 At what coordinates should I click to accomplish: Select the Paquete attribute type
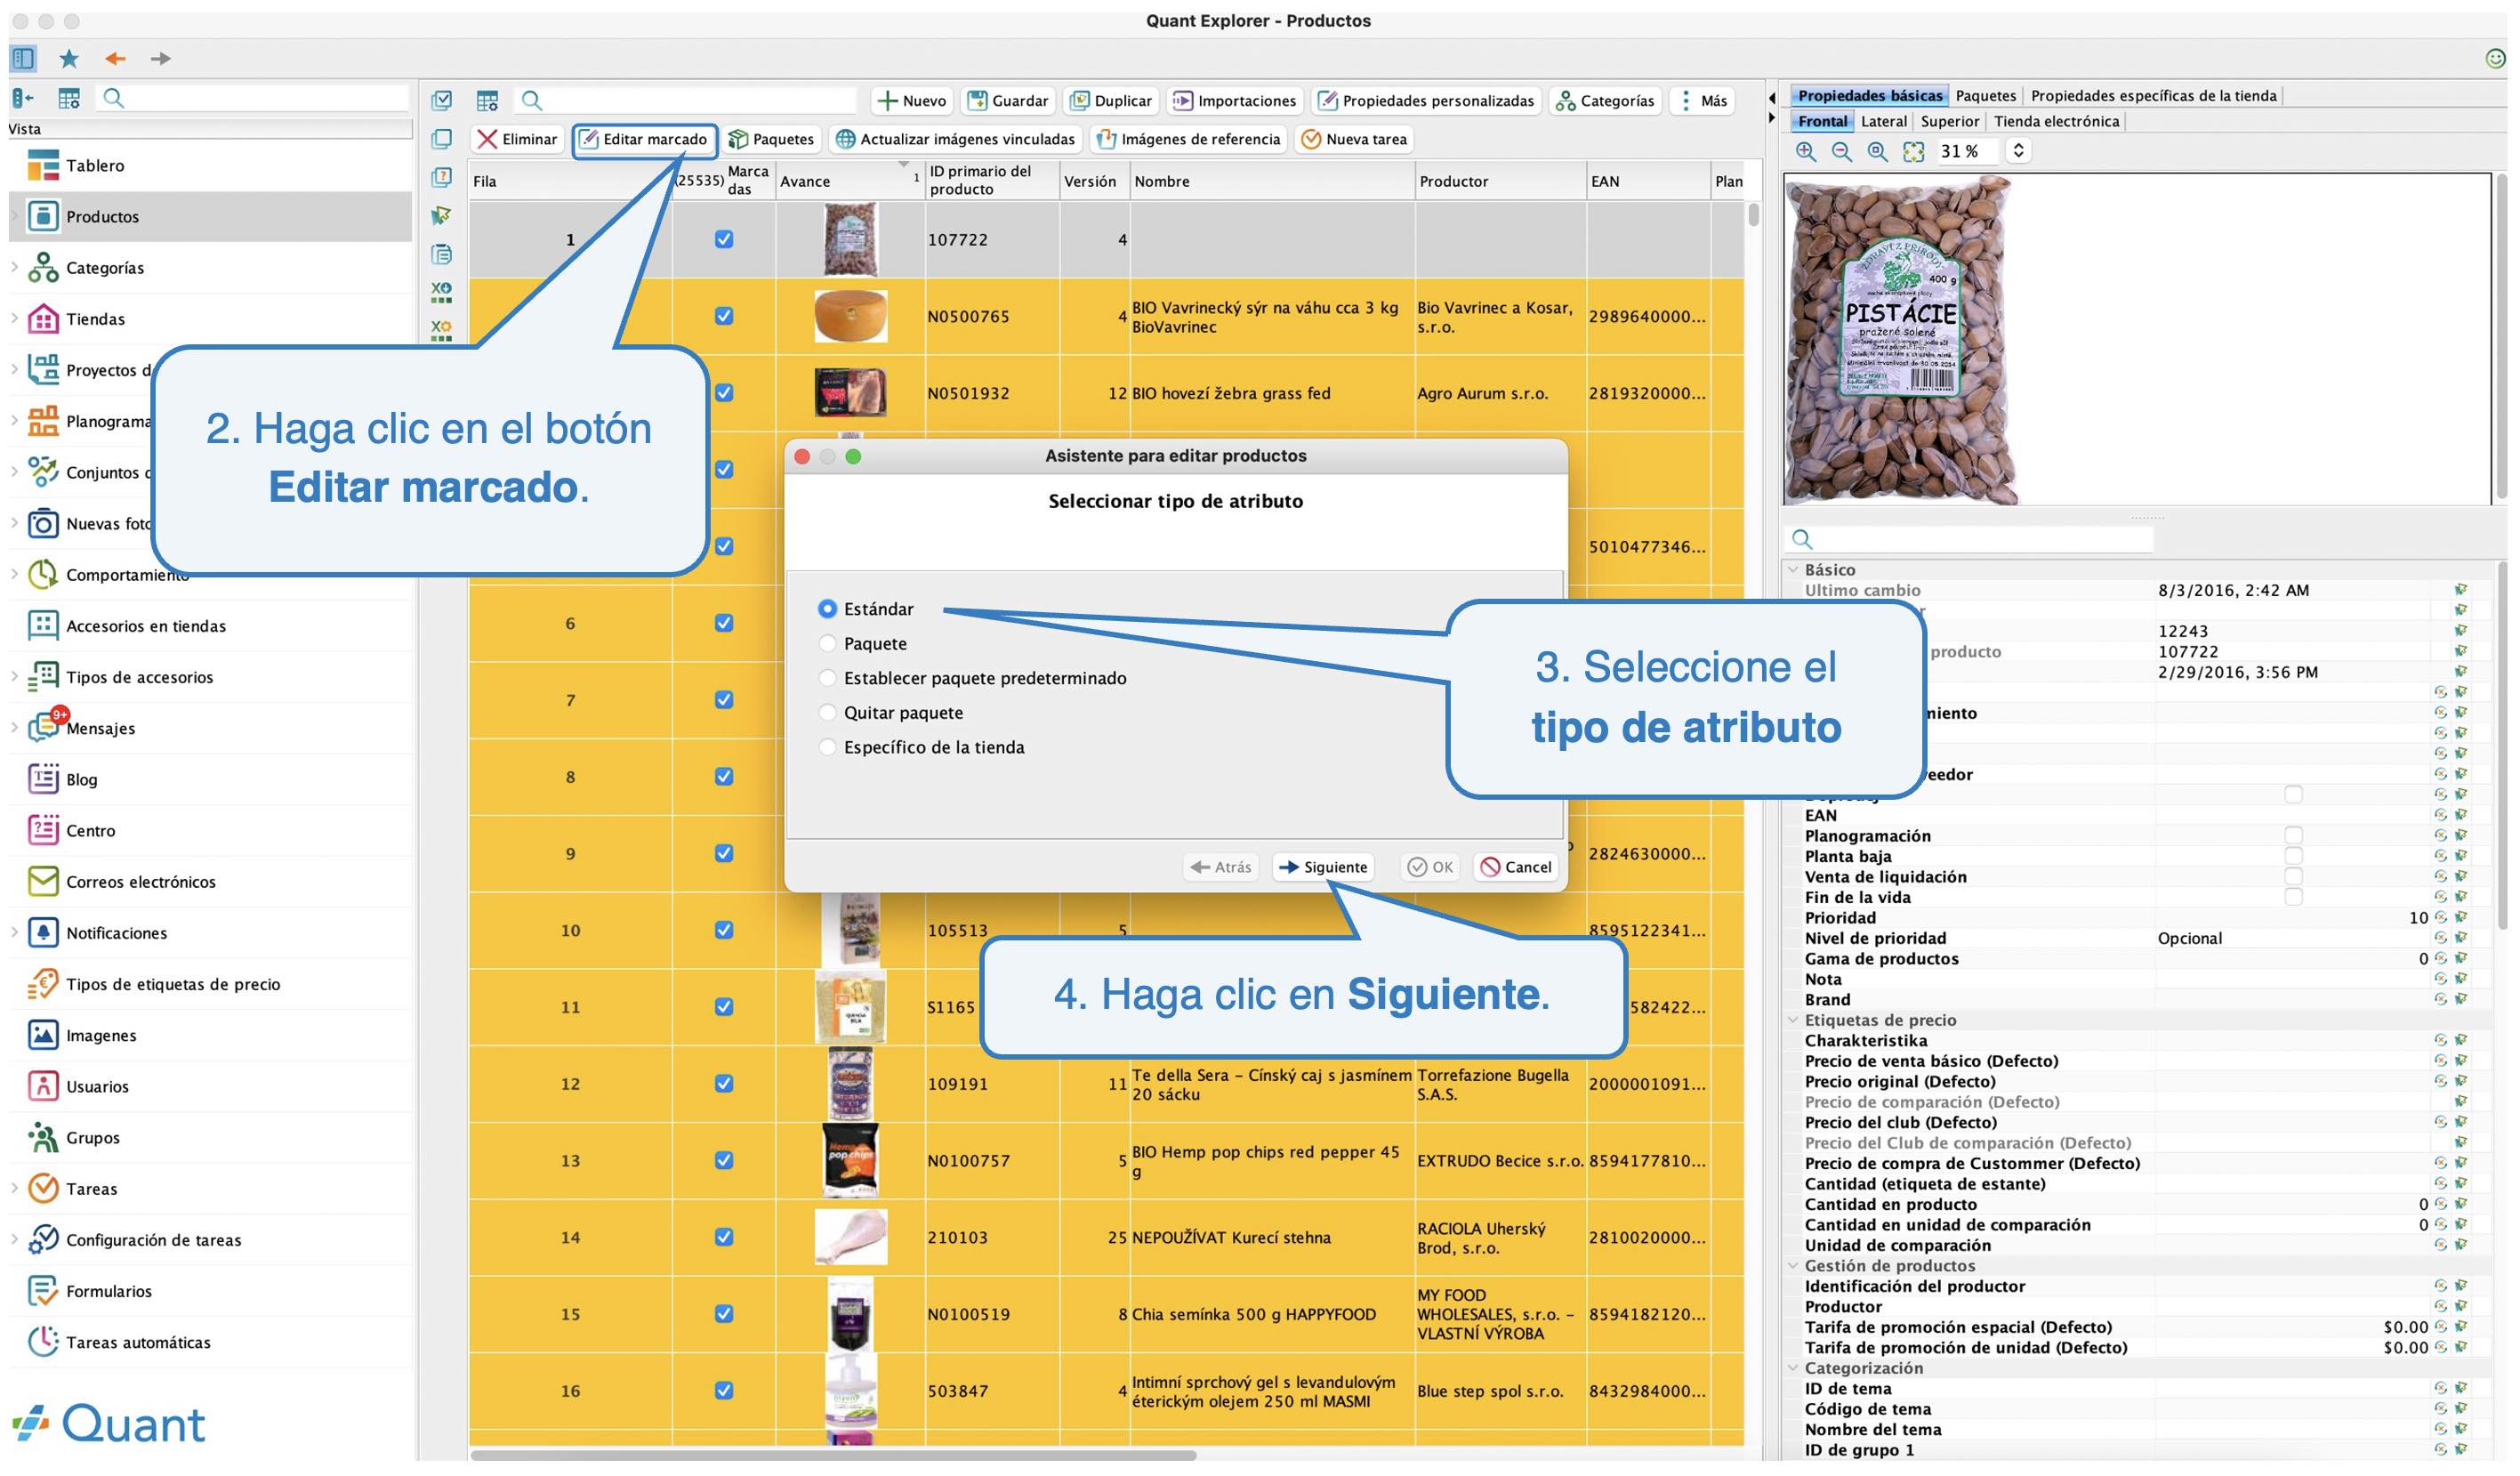(827, 643)
